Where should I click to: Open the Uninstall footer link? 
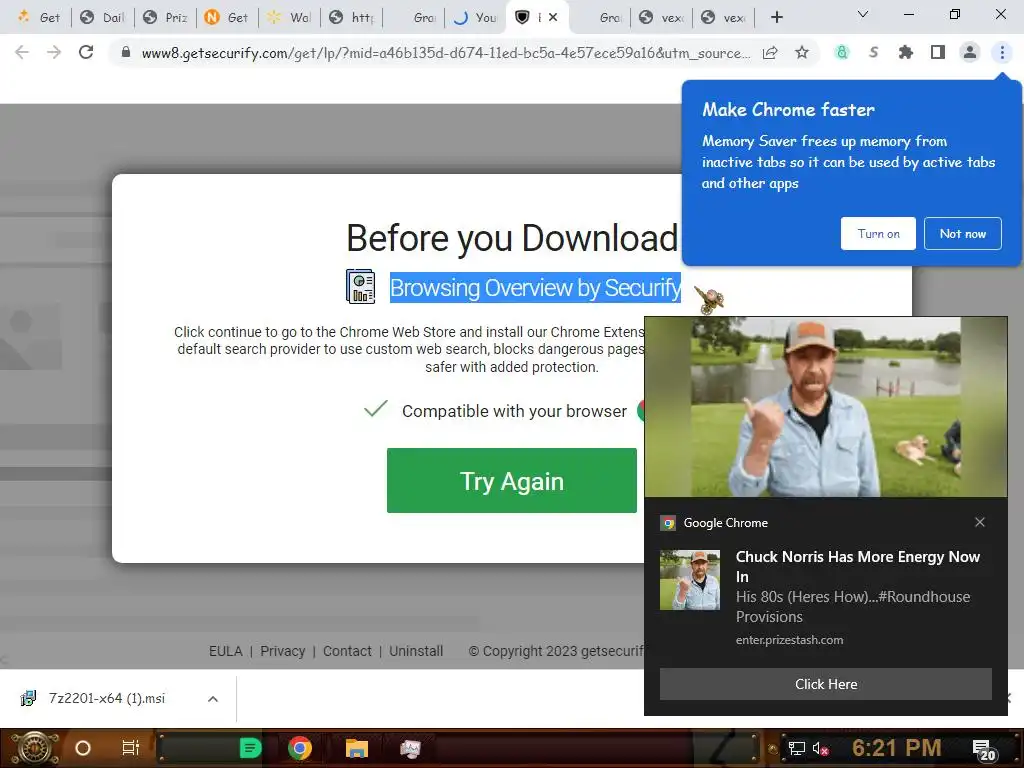416,651
